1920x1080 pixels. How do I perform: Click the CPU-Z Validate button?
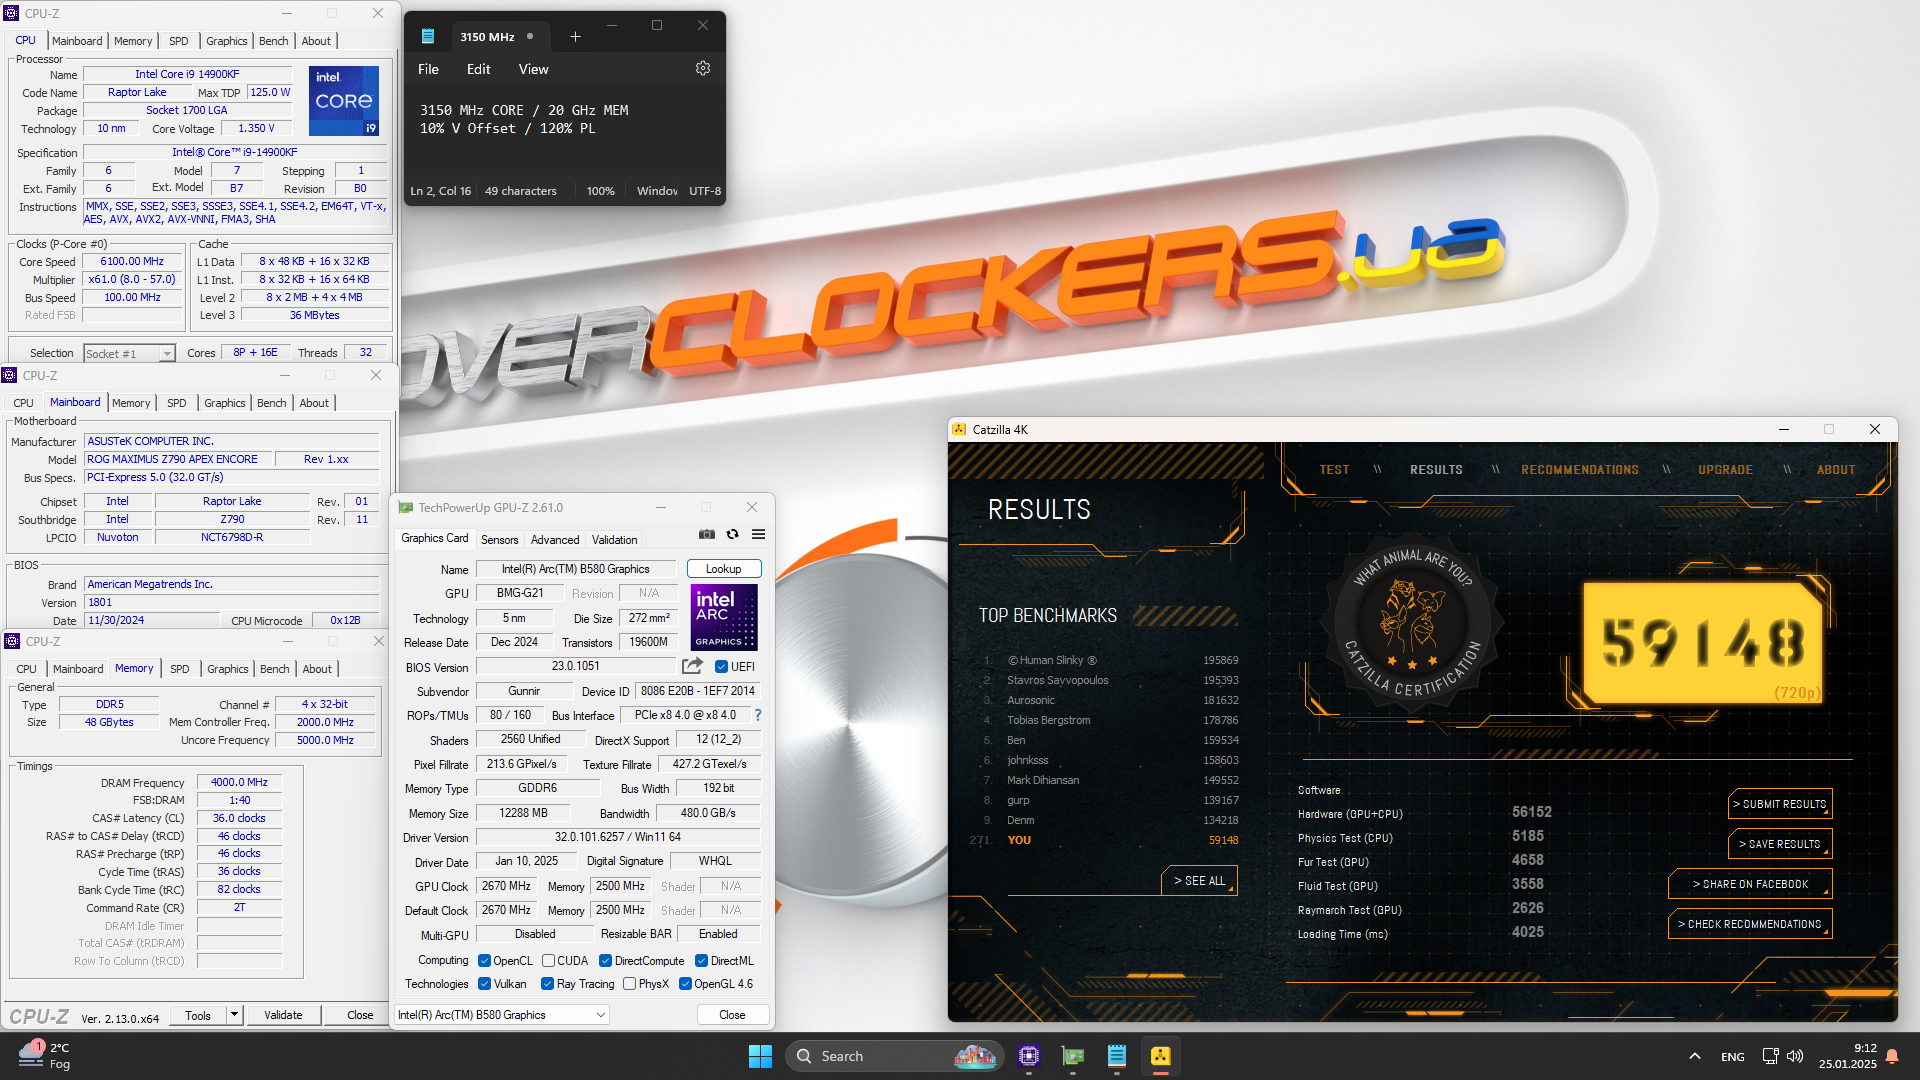pos(283,1015)
